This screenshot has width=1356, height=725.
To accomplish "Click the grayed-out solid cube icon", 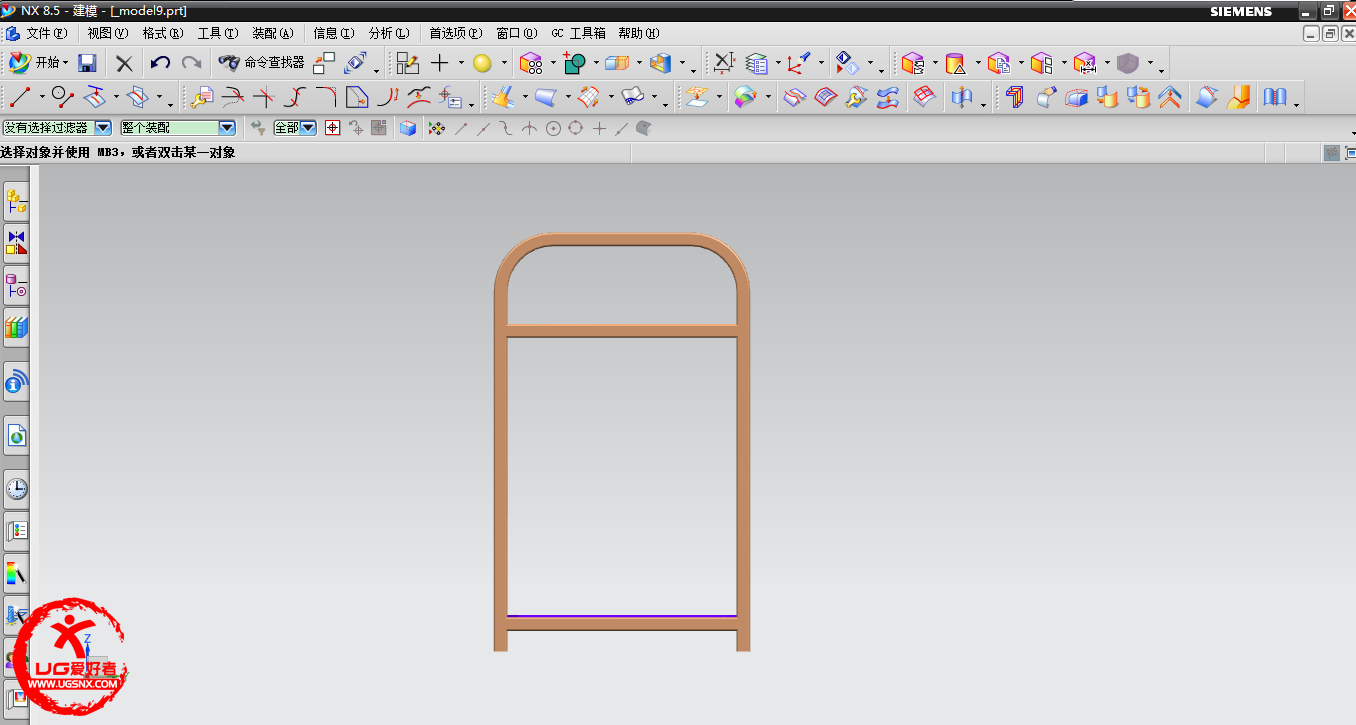I will (x=1128, y=63).
